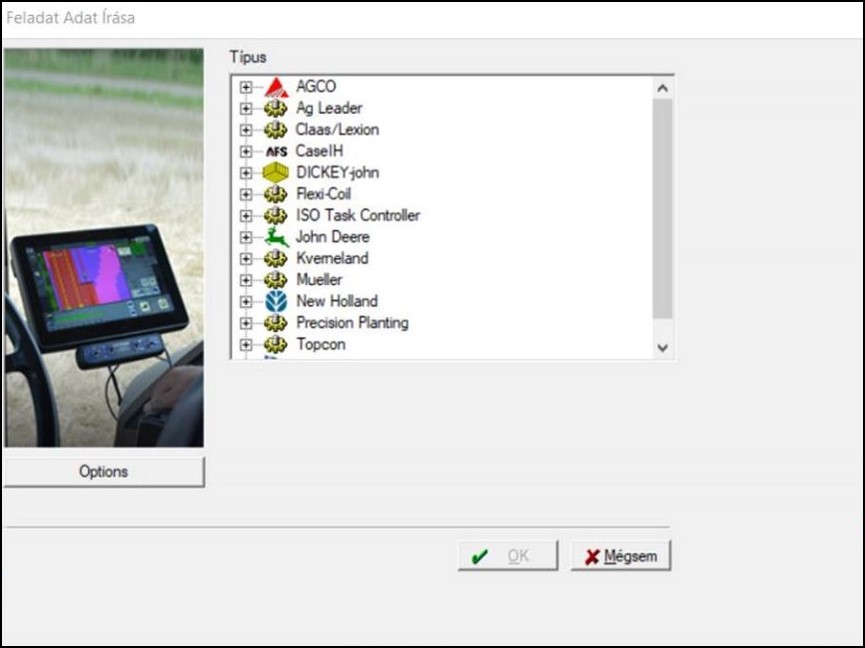Expand the ISO Task Controller node
This screenshot has height=648, width=865.
(x=246, y=216)
